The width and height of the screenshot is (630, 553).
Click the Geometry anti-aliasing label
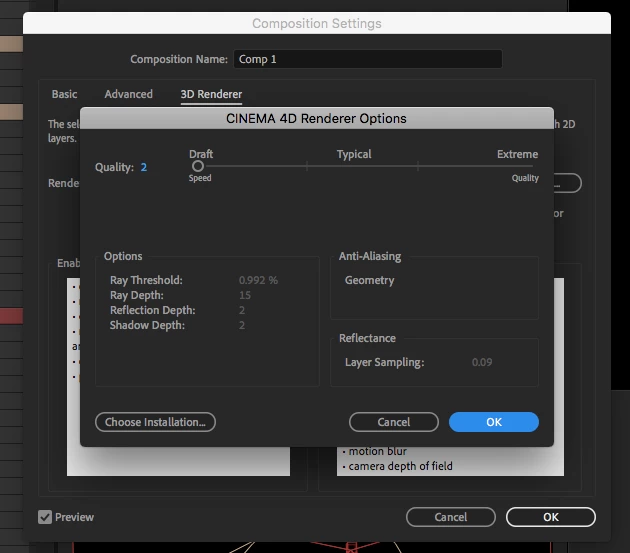(369, 280)
